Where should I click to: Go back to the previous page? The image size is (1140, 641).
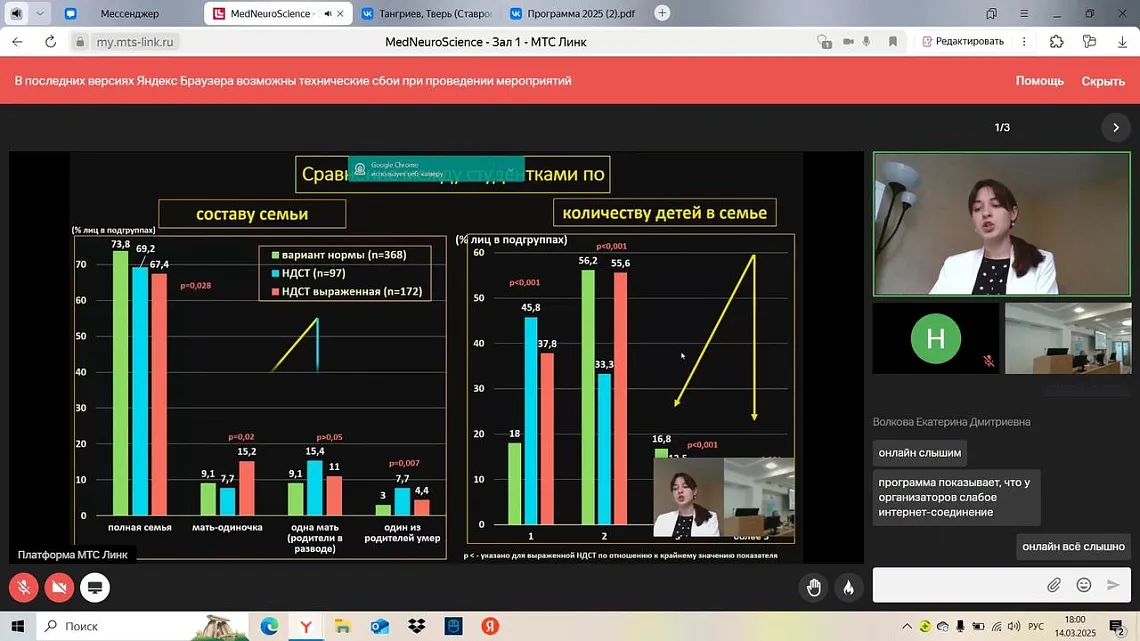coord(17,41)
